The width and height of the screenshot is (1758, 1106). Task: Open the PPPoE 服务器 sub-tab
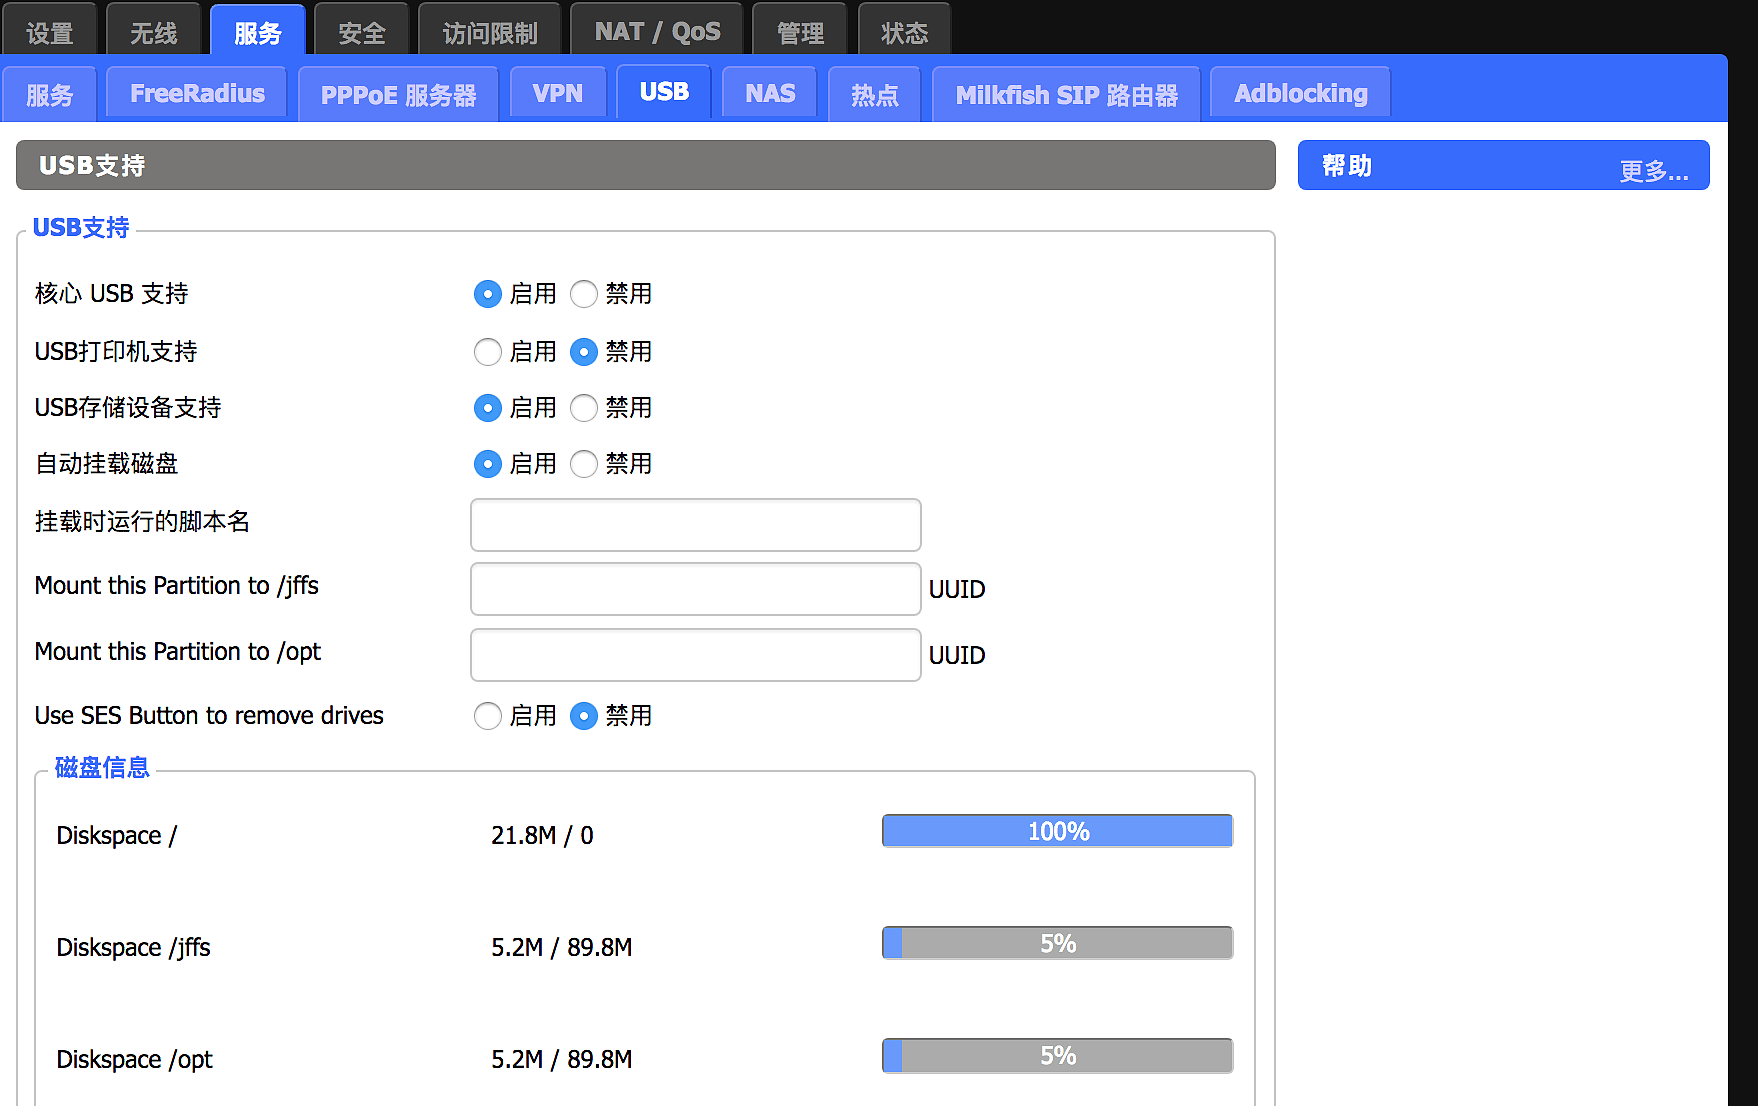pos(398,95)
